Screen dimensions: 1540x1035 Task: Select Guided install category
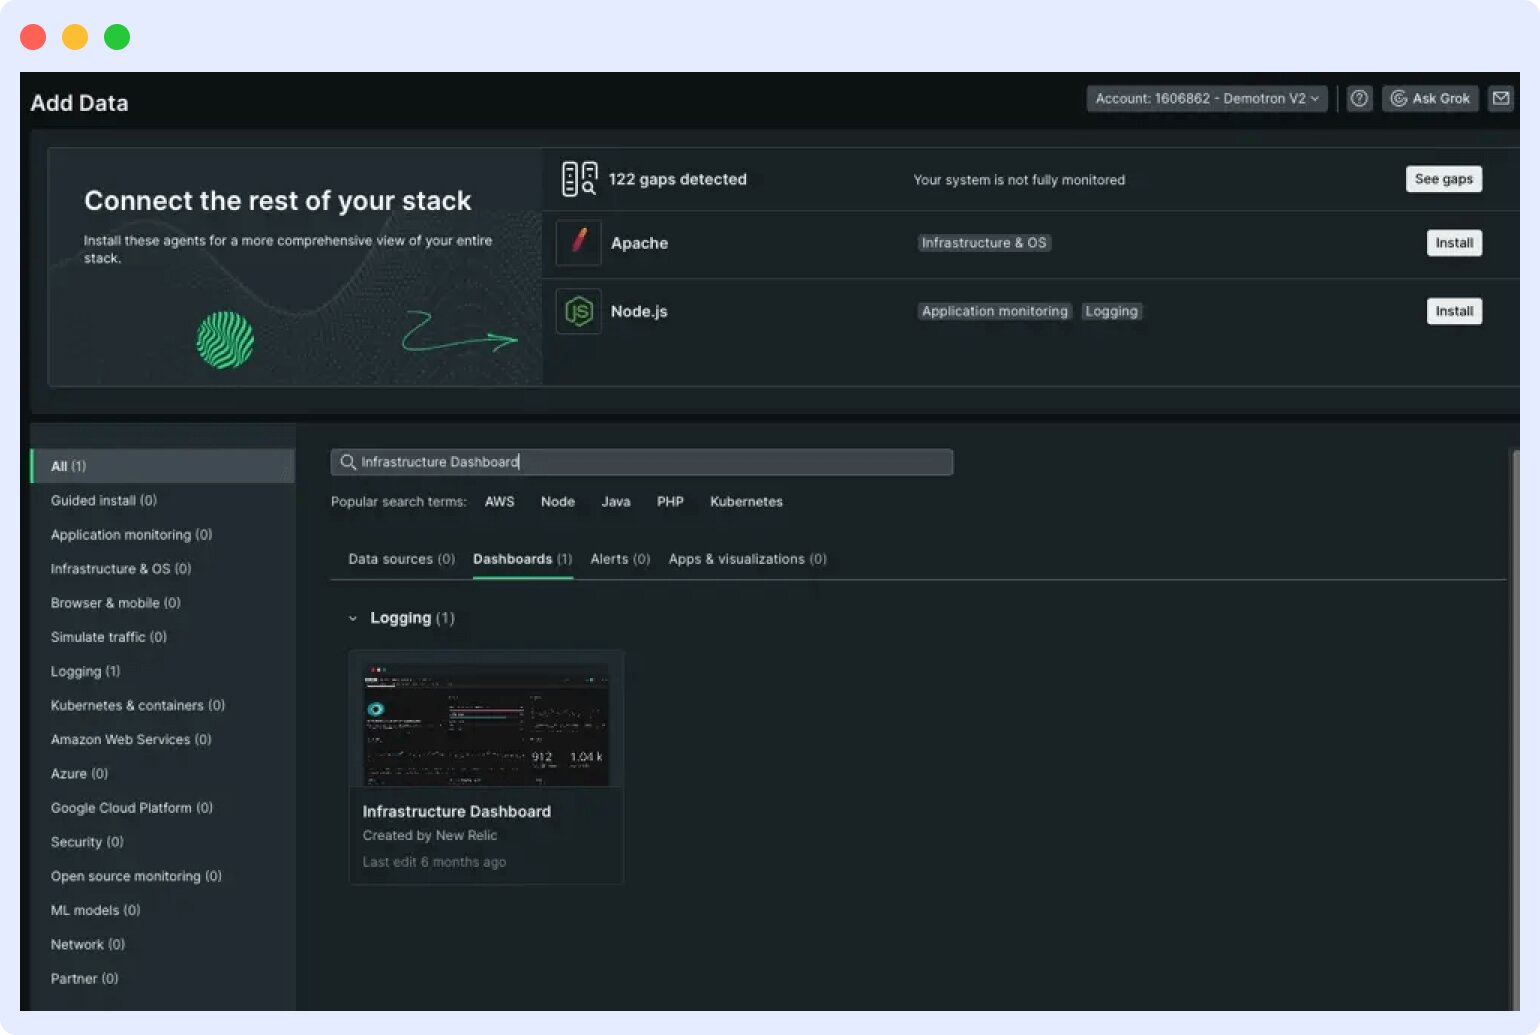104,500
